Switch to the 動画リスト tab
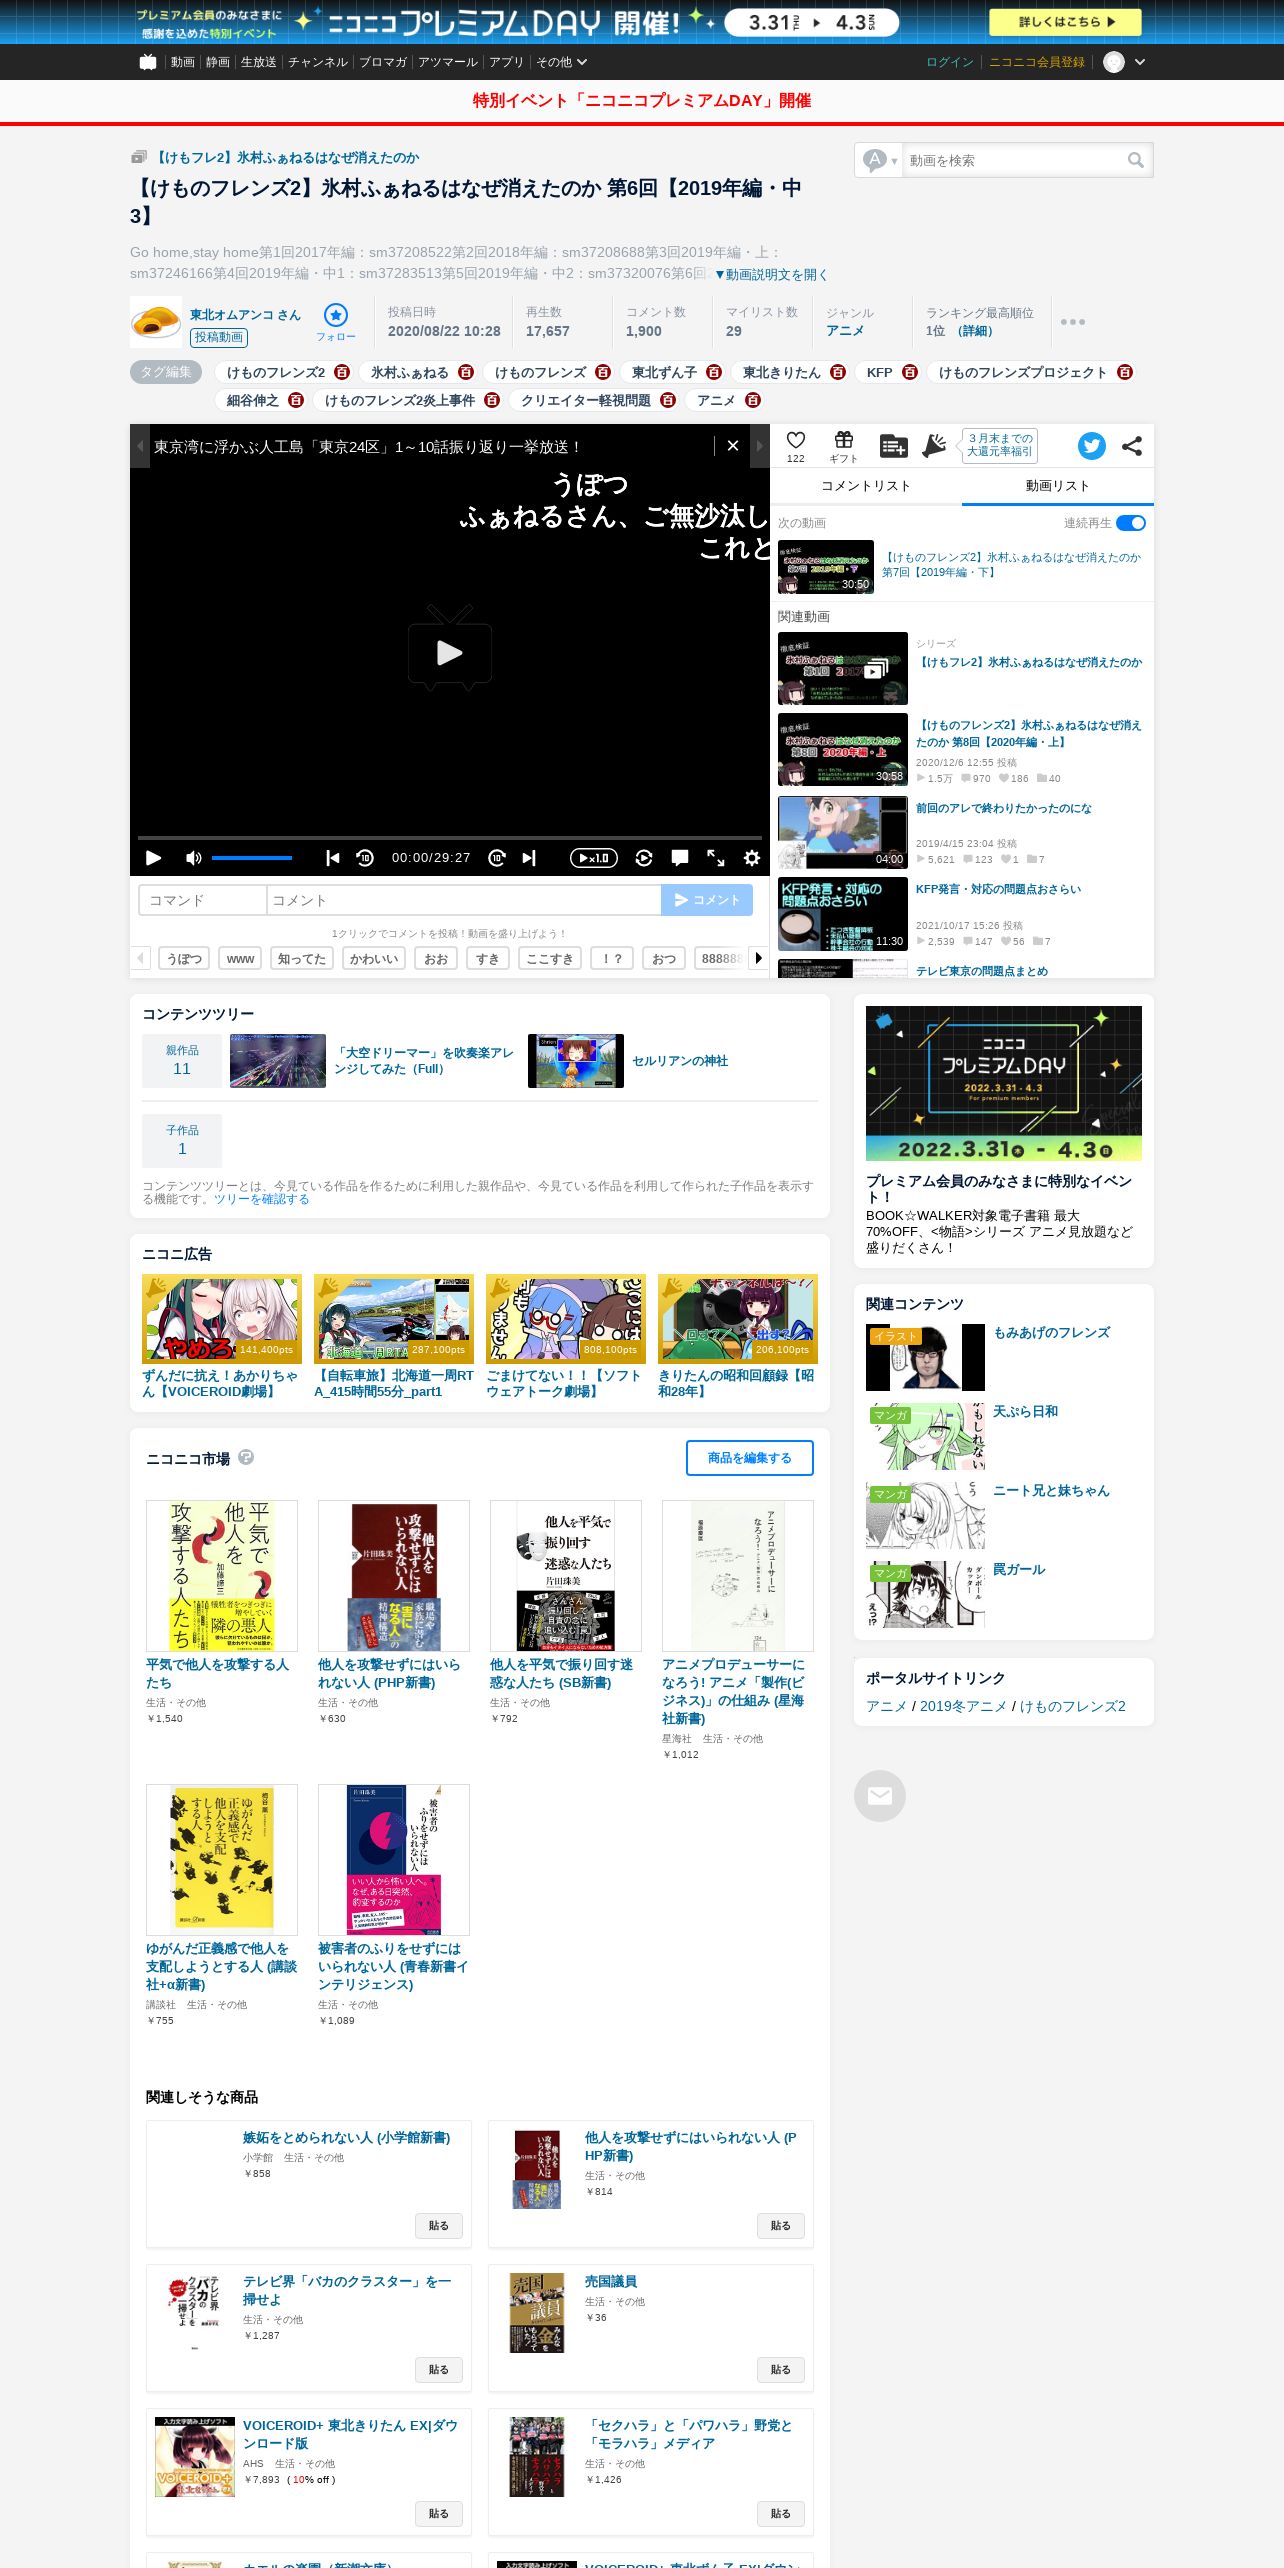The image size is (1284, 2568). tap(1058, 486)
